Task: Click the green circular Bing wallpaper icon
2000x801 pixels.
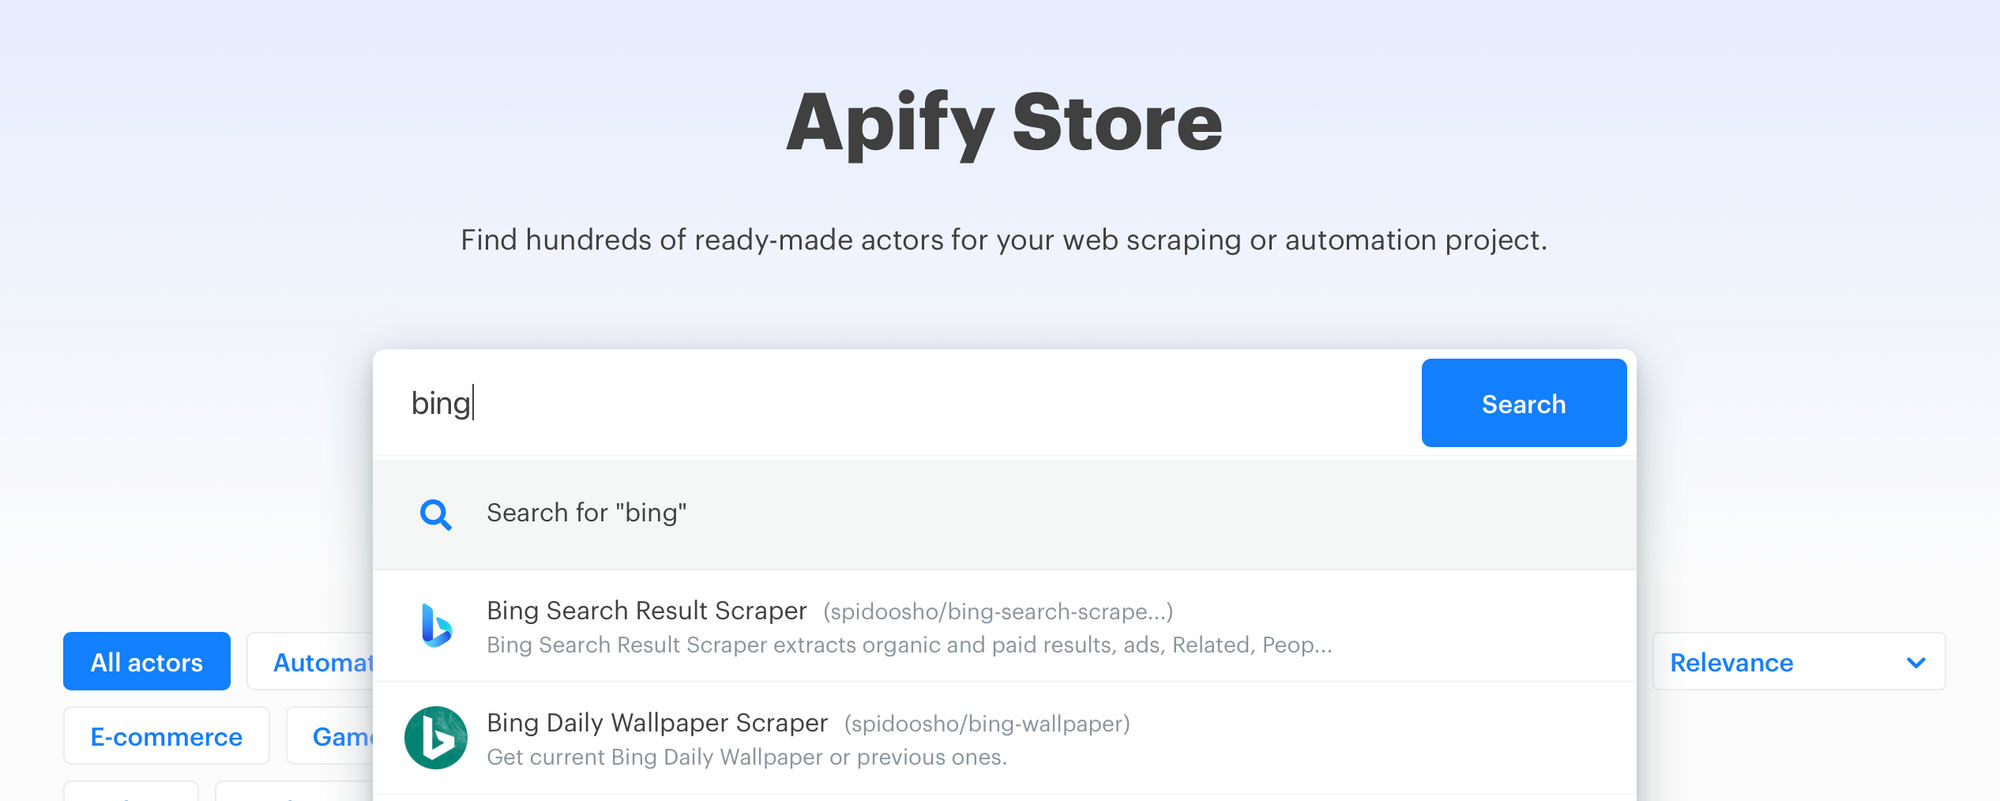Action: 436,738
